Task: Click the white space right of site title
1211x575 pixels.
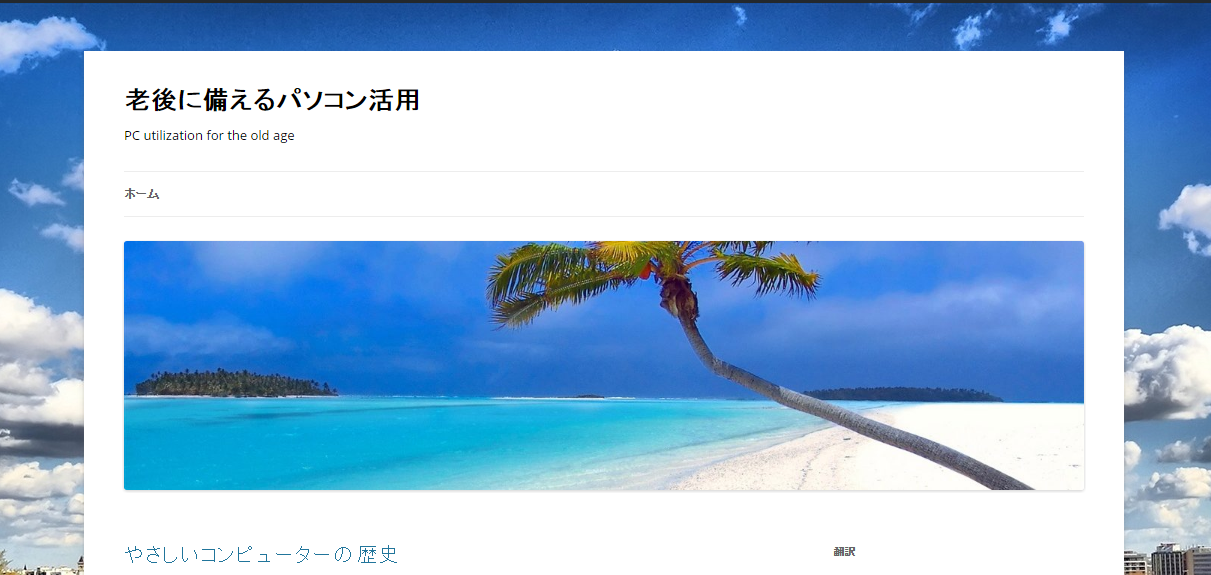Action: [750, 100]
